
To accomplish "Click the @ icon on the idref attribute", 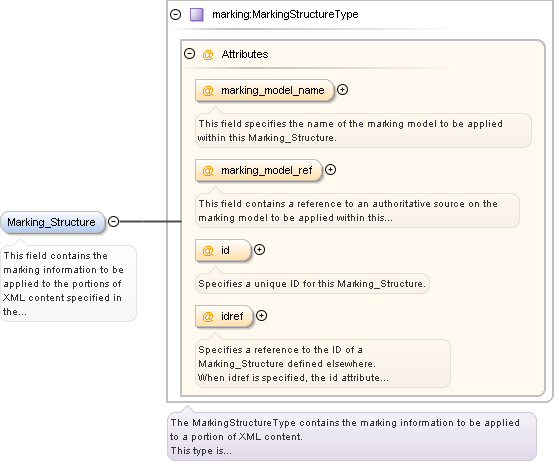I will [208, 316].
